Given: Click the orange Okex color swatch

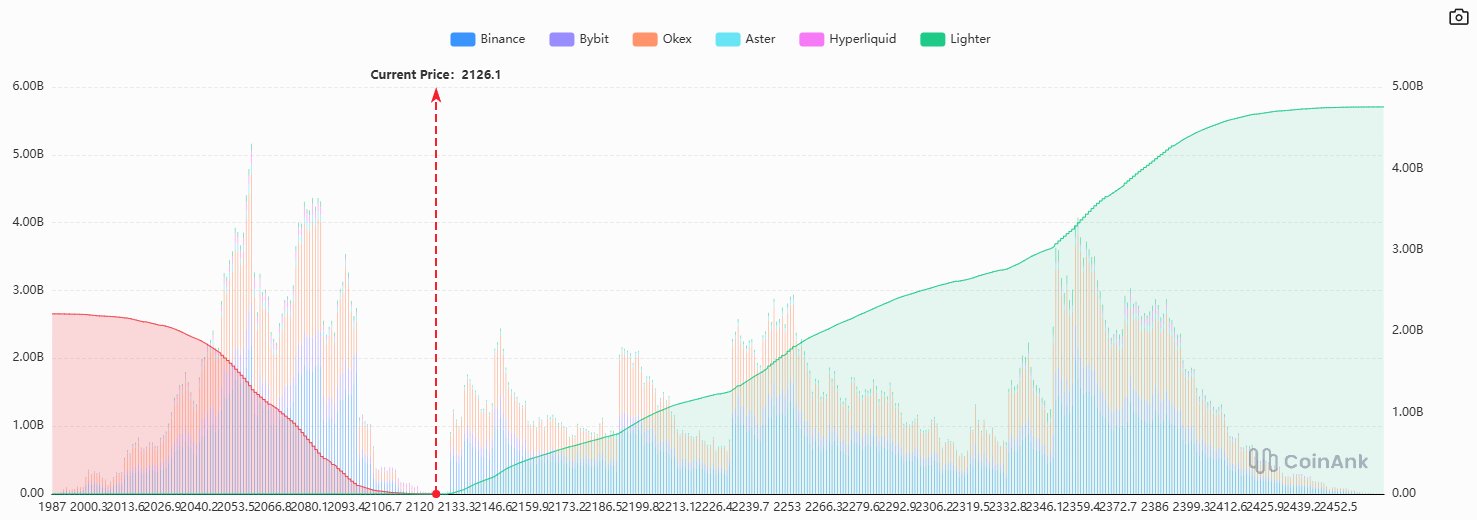Looking at the screenshot, I should click(644, 39).
